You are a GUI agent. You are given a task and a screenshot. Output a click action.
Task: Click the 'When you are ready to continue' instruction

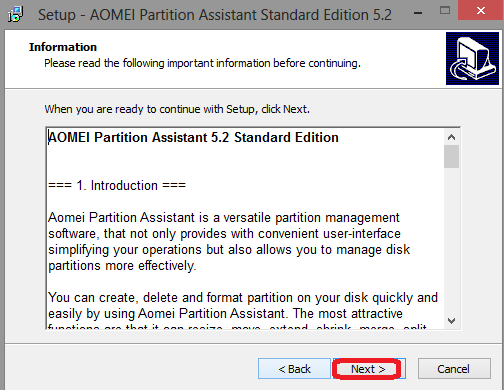pos(177,109)
